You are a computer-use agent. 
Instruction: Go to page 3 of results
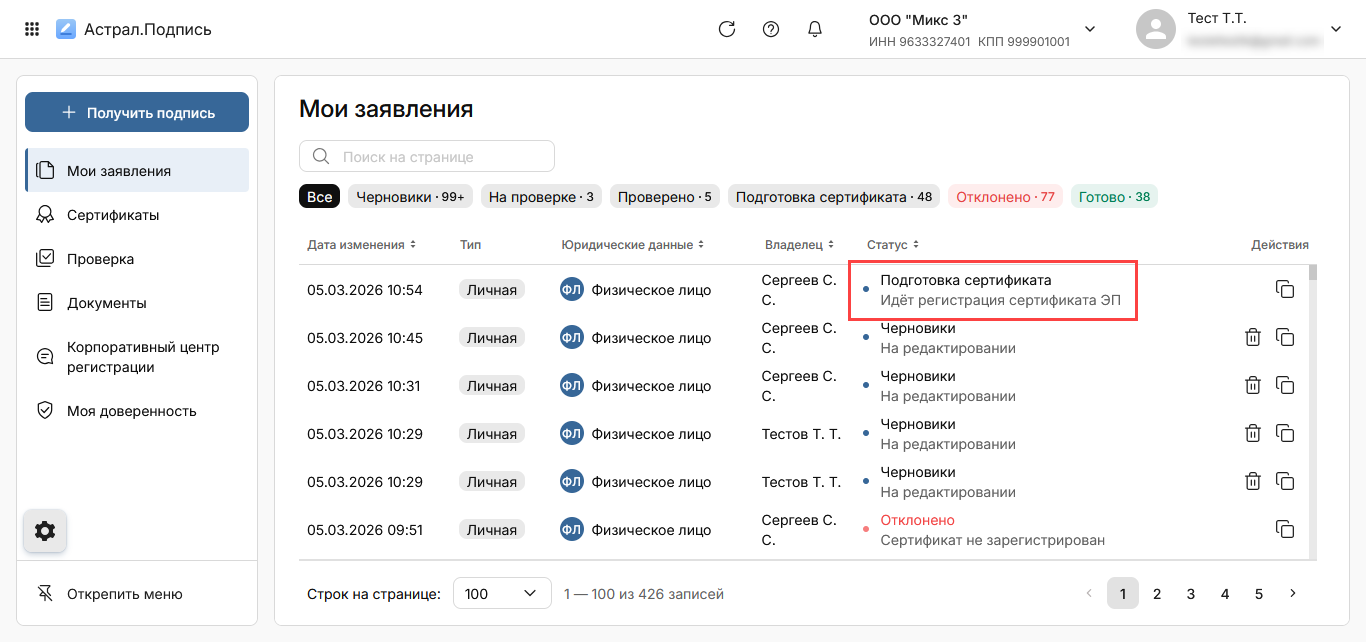(x=1191, y=594)
